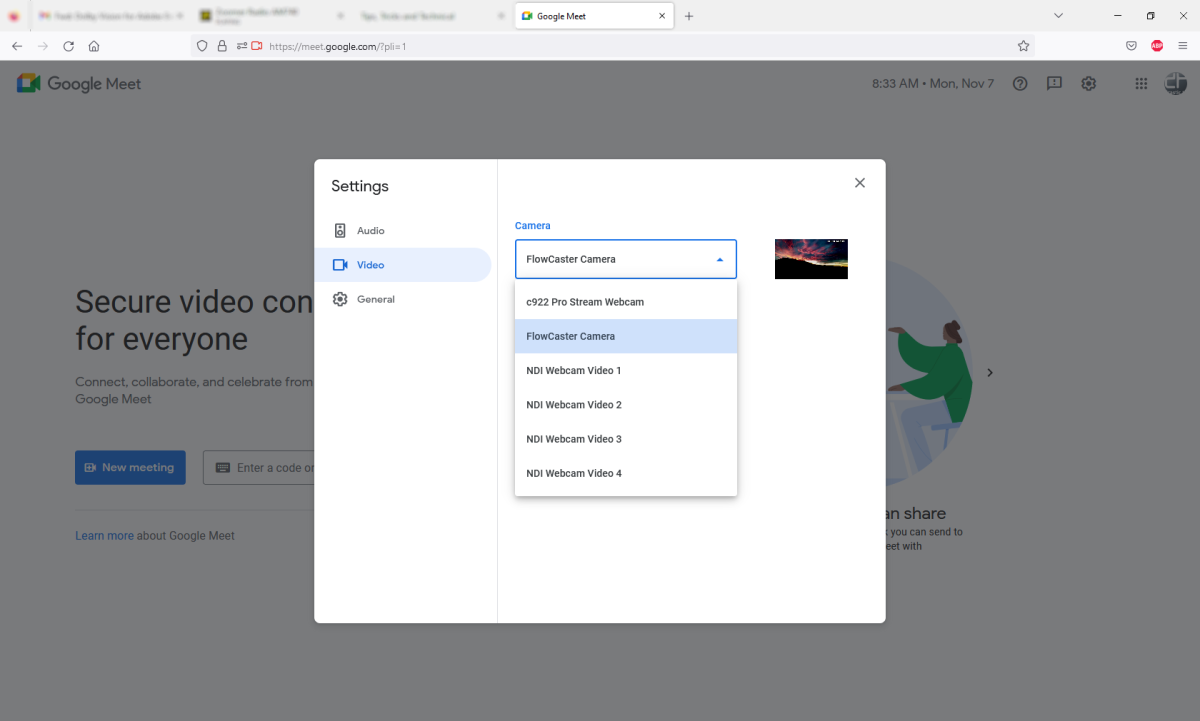
Task: Choose NDI Webcam Video 3
Action: click(626, 439)
